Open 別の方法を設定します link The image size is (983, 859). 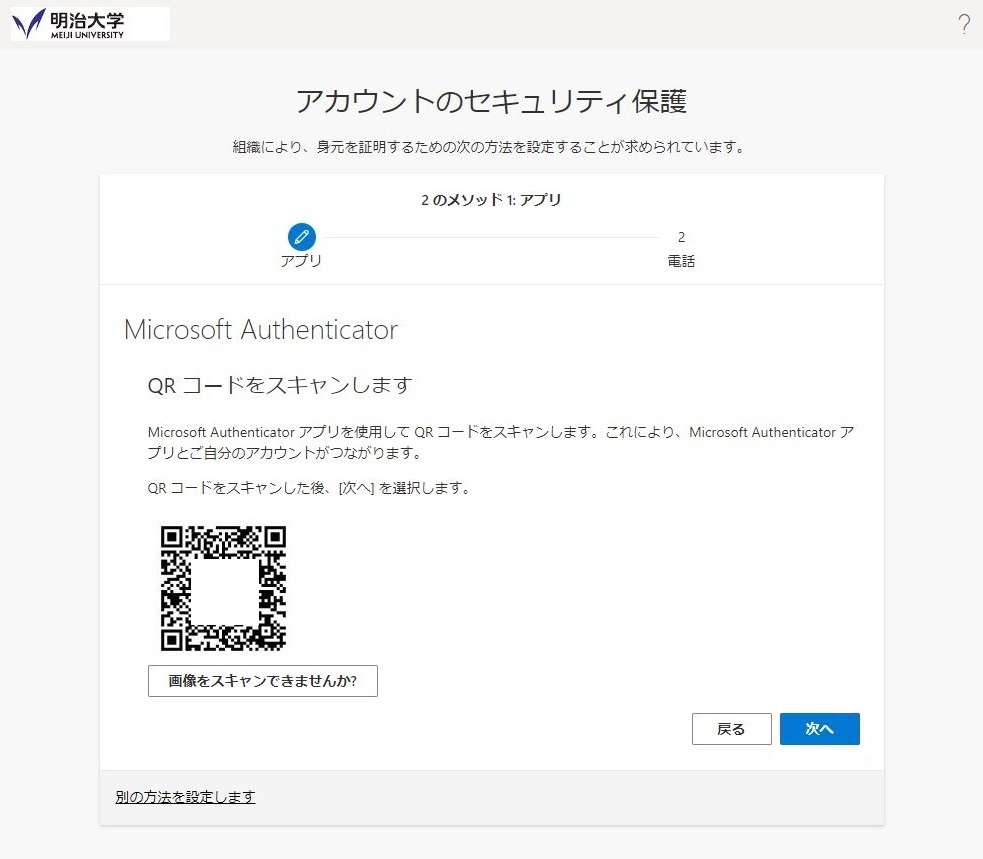pos(186,797)
